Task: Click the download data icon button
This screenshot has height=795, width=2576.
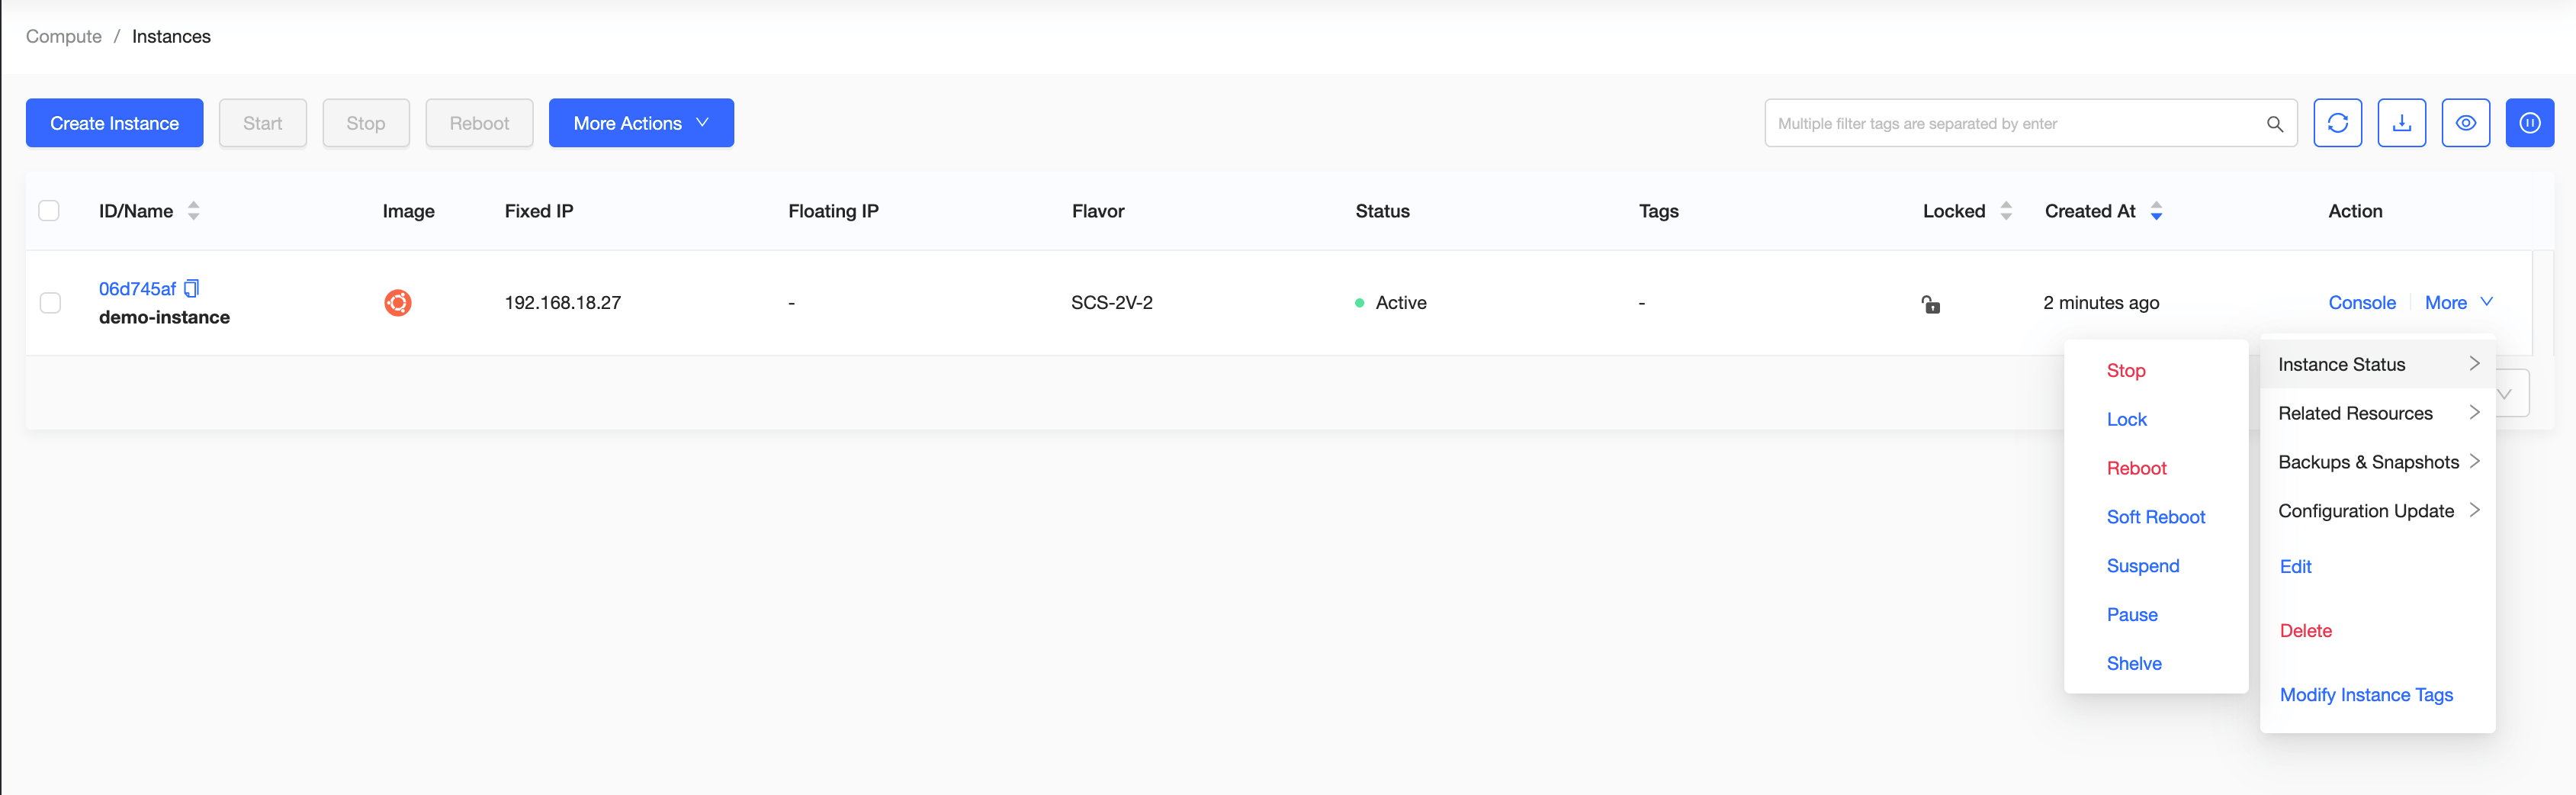Action: [x=2401, y=123]
